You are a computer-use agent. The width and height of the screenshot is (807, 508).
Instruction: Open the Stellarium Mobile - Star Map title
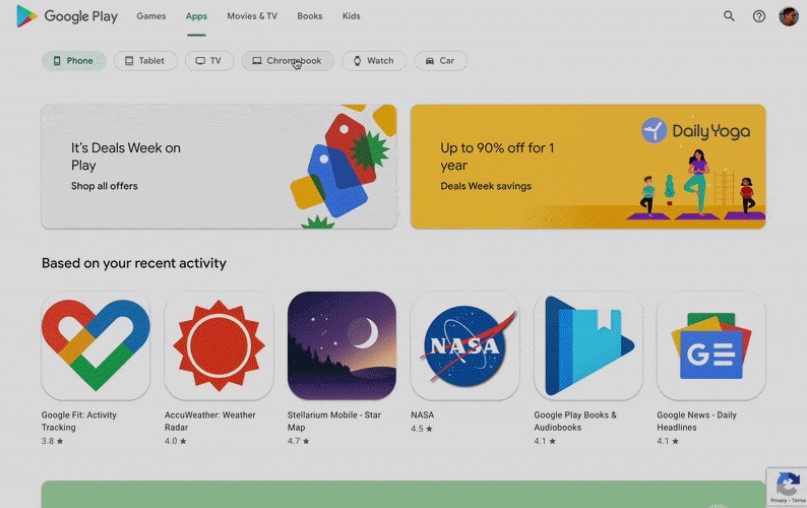(x=334, y=421)
